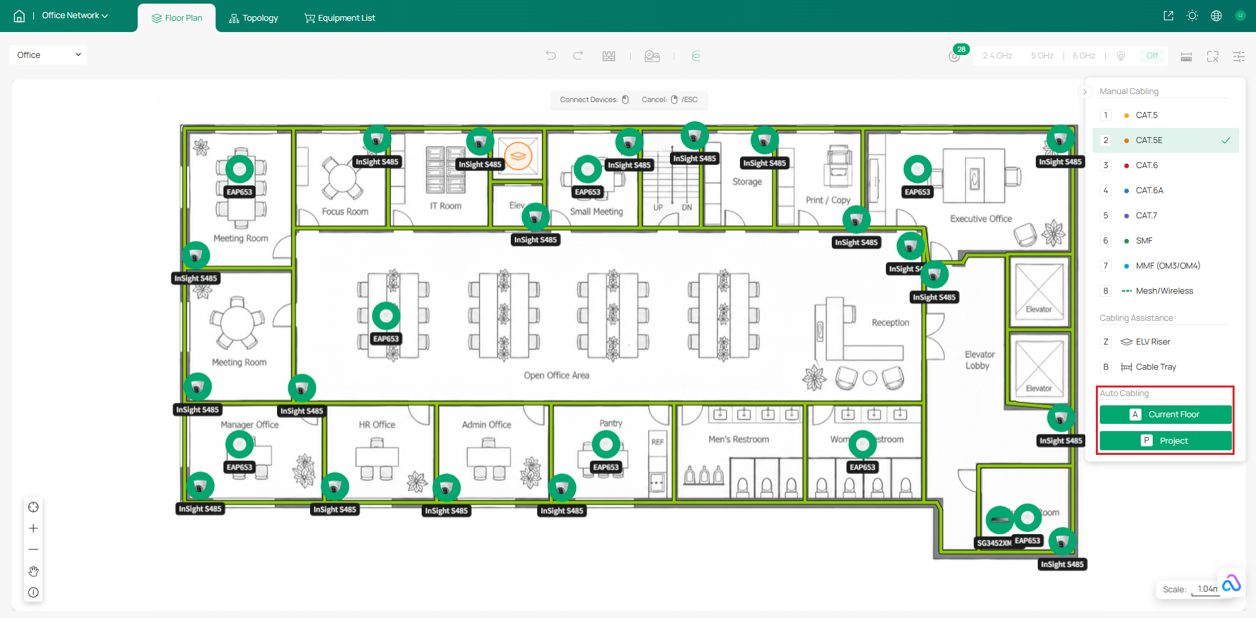Open the Office floor selector dropdown

(48, 55)
